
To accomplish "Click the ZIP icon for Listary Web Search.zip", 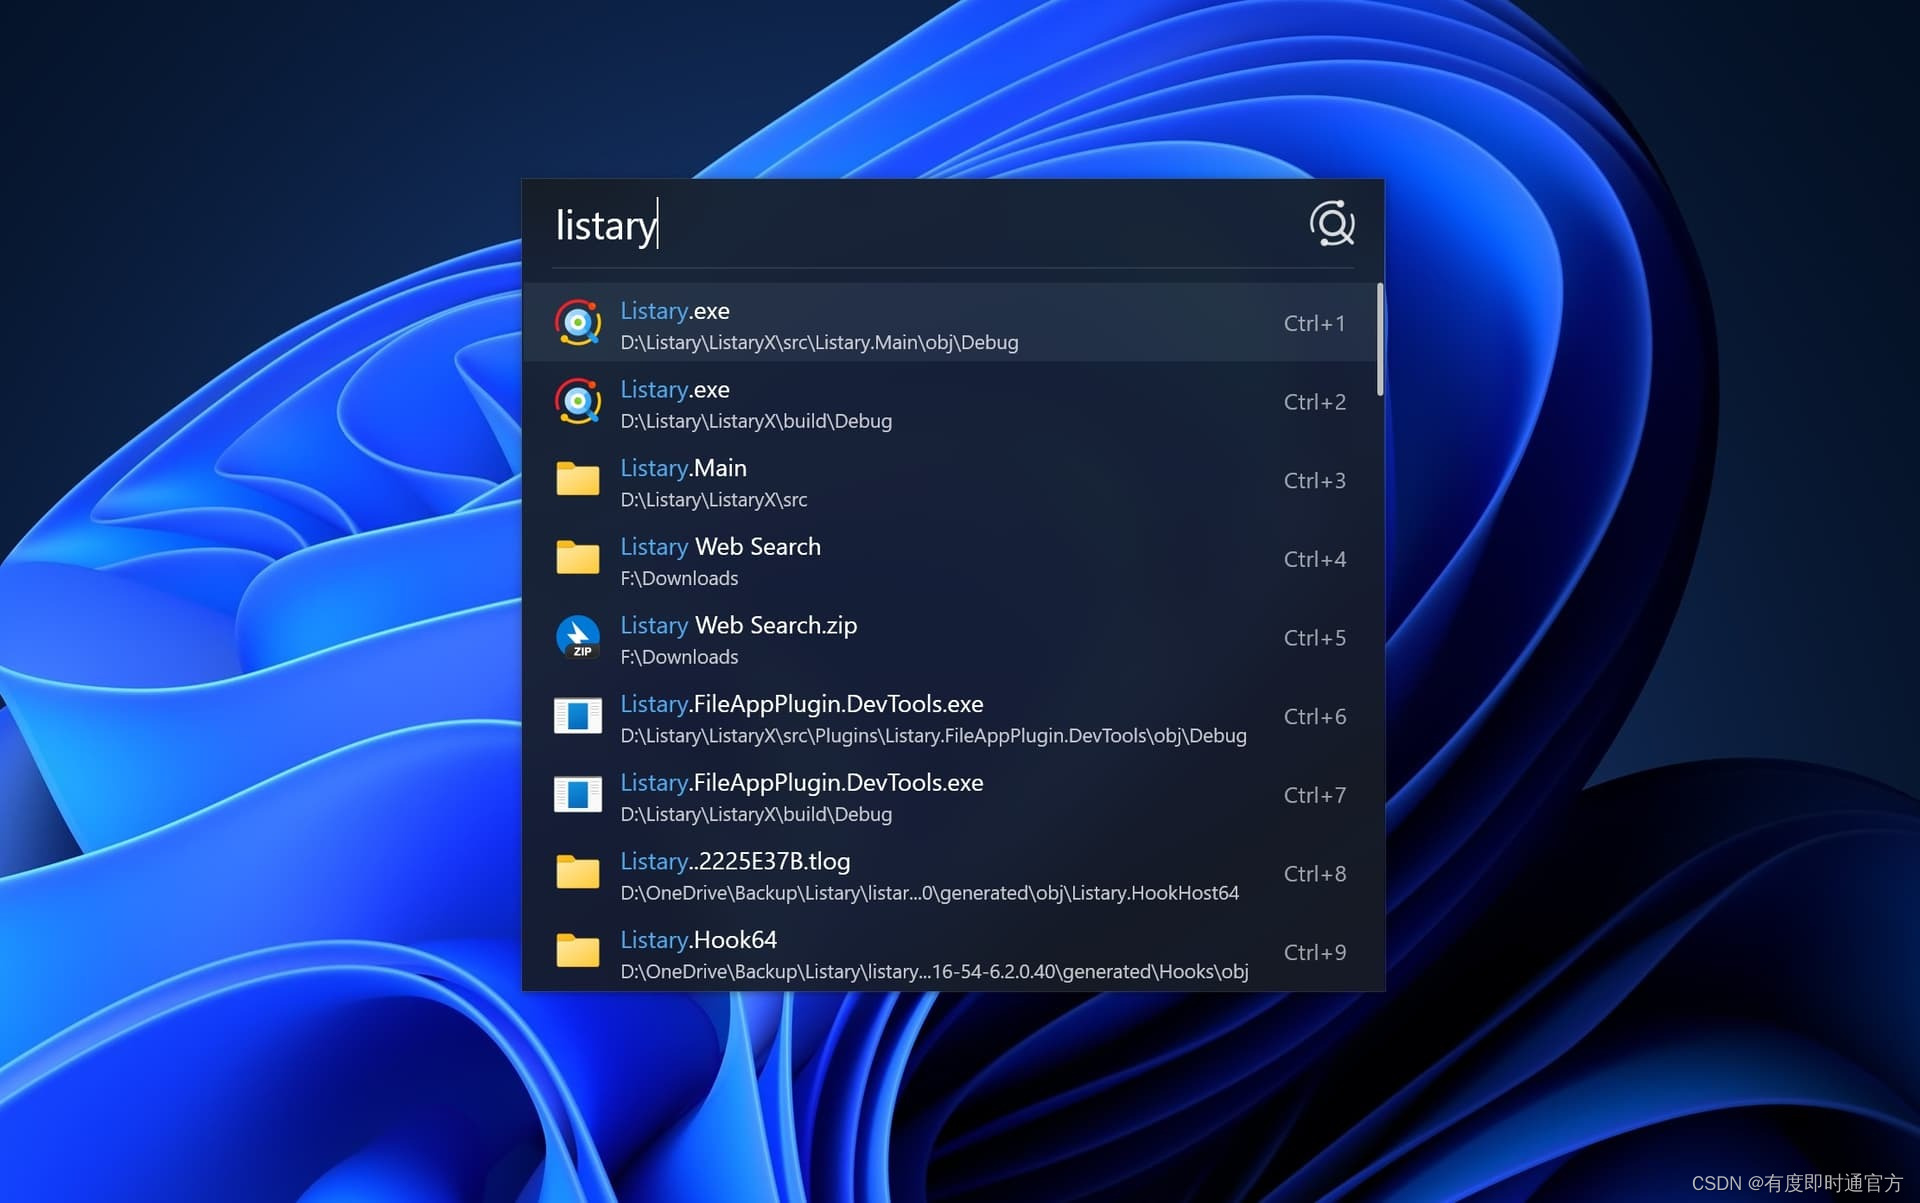I will 578,638.
